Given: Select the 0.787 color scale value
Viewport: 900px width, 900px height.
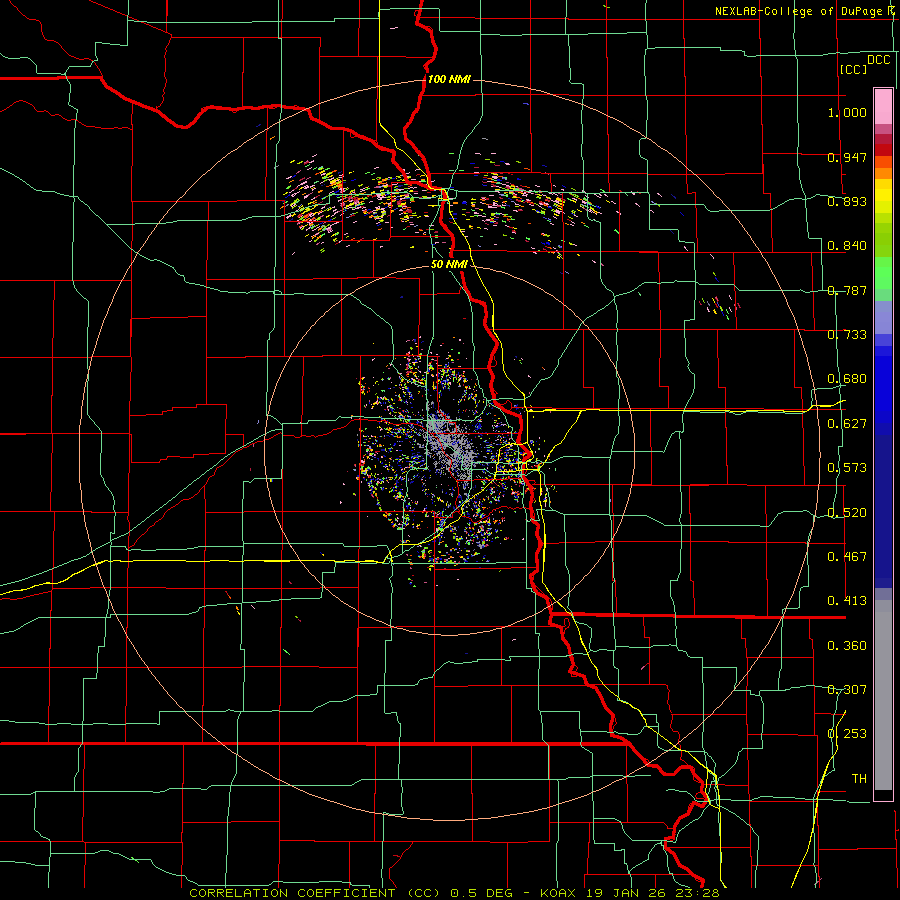Looking at the screenshot, I should click(847, 290).
